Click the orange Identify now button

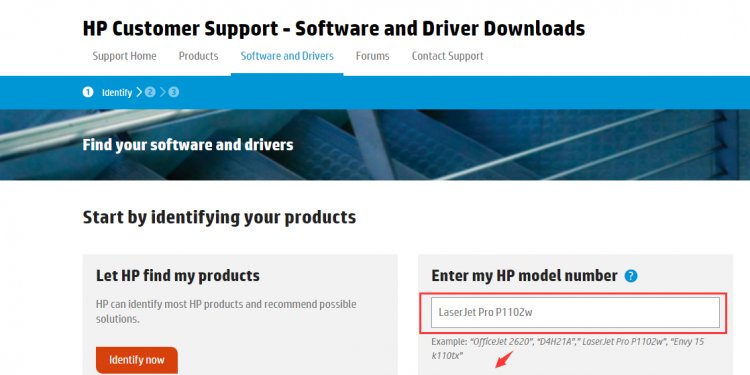point(137,360)
